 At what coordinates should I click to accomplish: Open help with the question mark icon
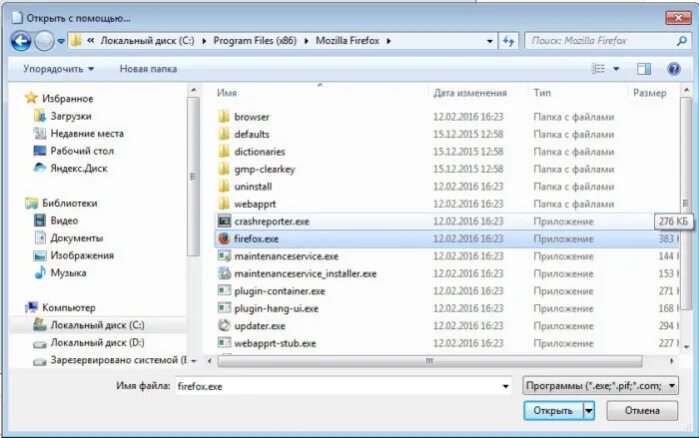(x=674, y=69)
